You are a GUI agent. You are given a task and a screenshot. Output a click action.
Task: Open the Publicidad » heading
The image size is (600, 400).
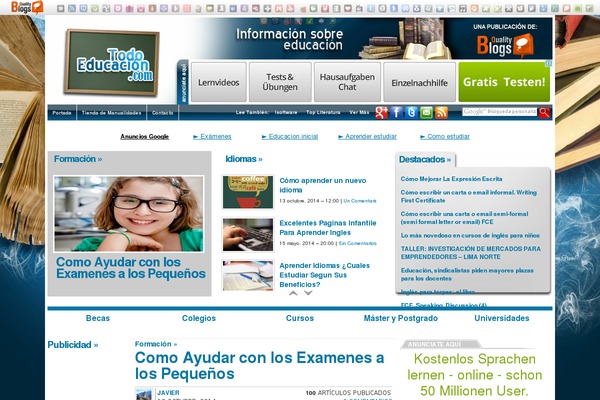(x=73, y=345)
